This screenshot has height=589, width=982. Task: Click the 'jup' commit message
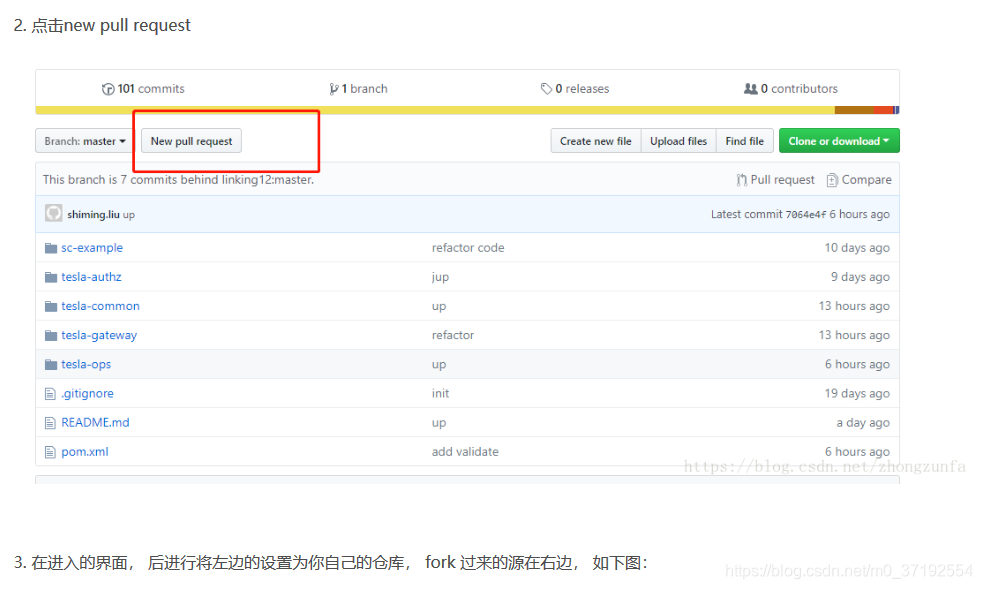440,277
